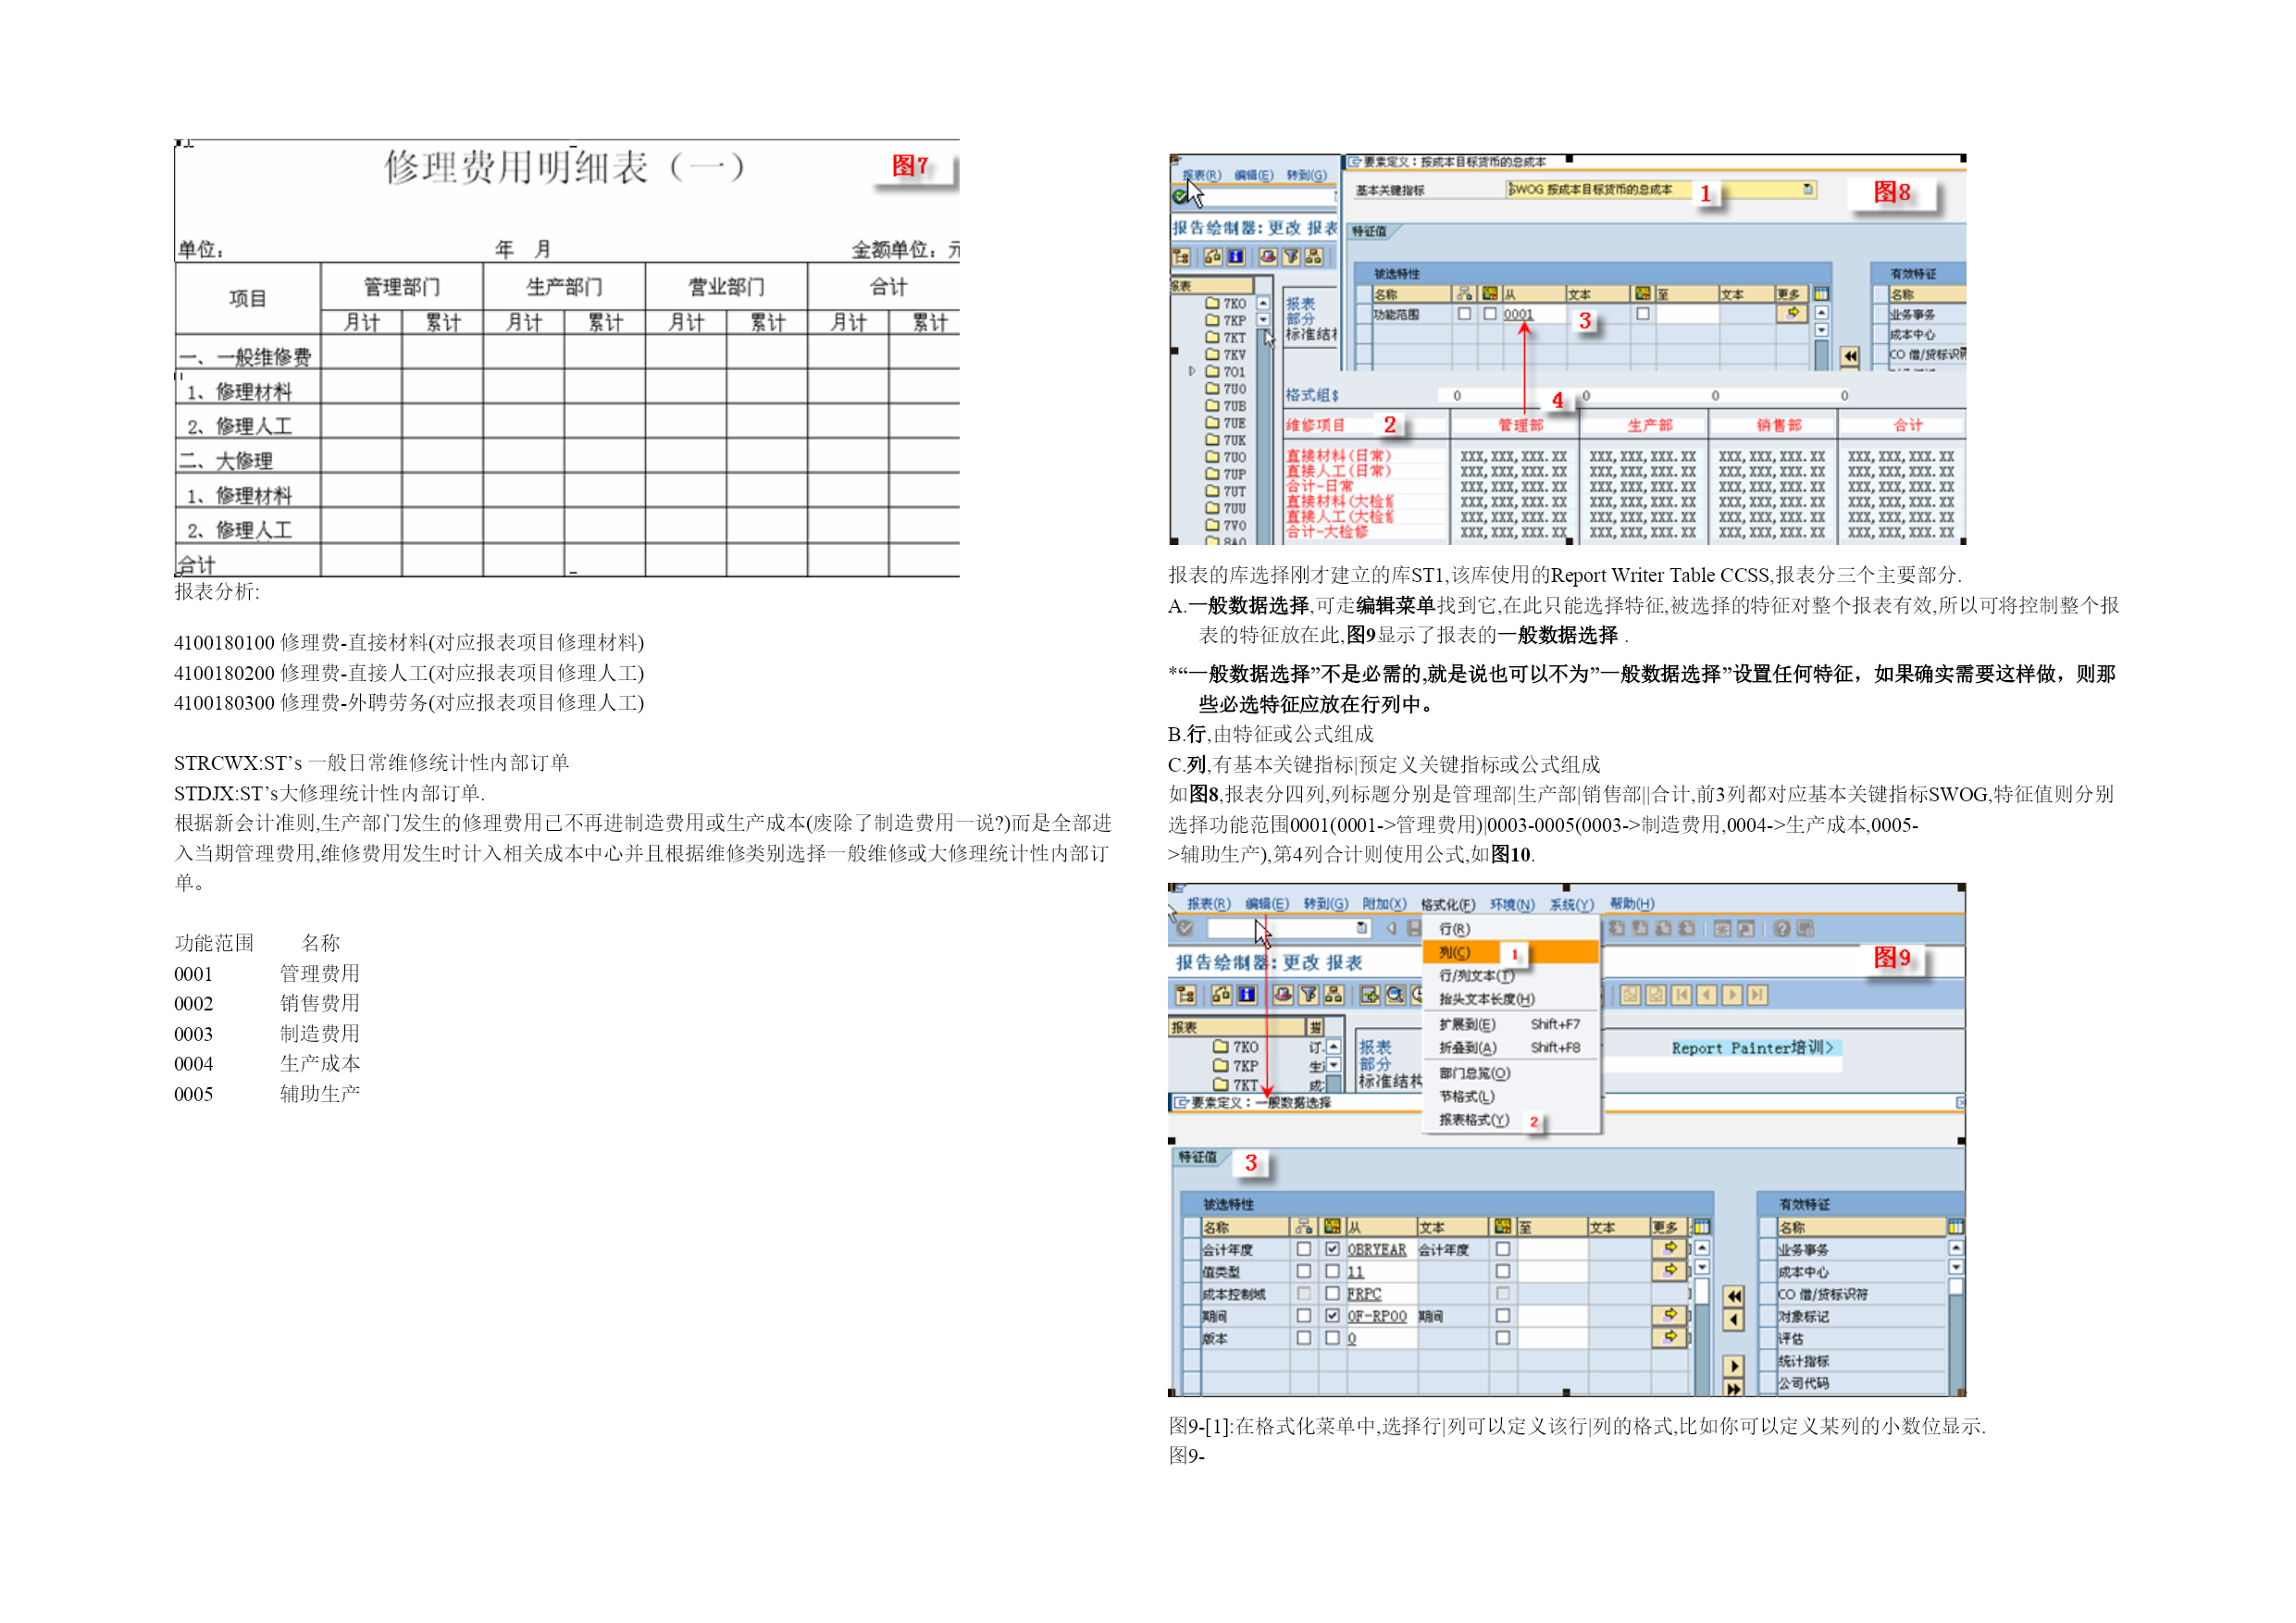Toggle the variable checkbox for 版本 row

pyautogui.click(x=1332, y=1338)
